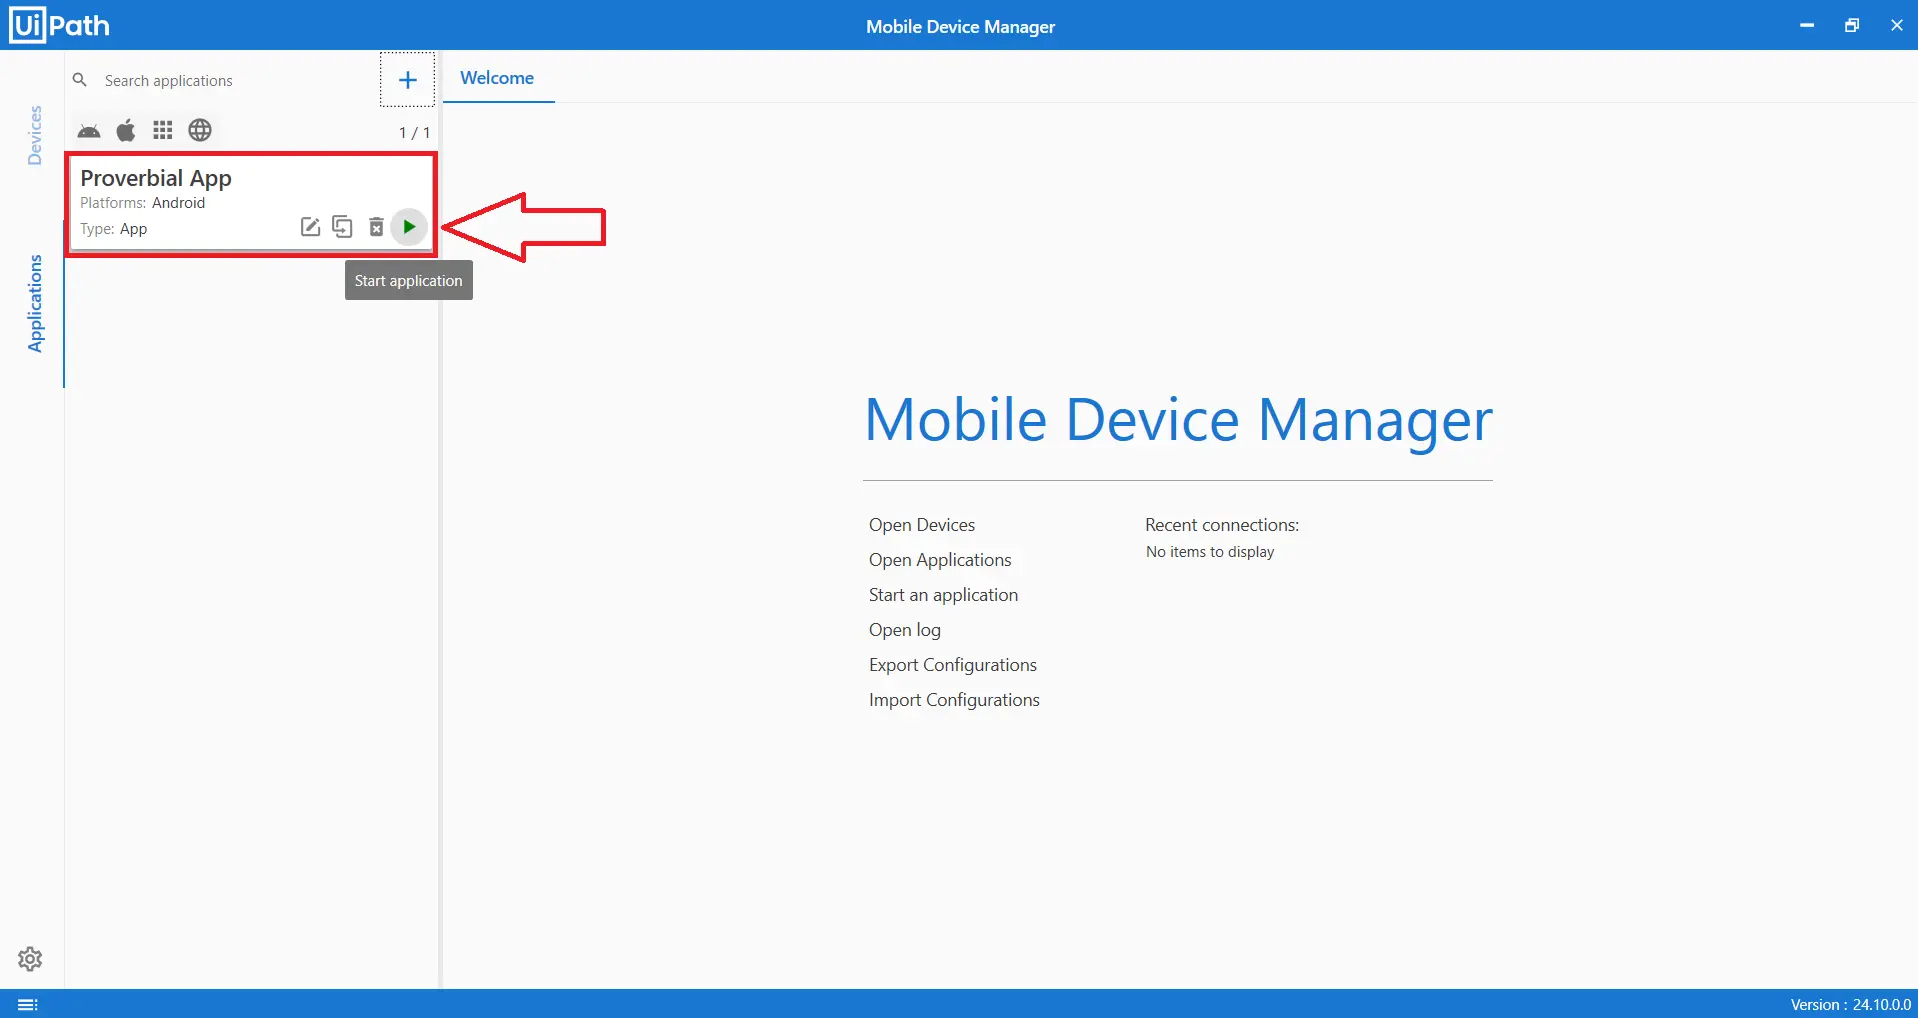Expand the log panel in status bar
The width and height of the screenshot is (1918, 1018).
[28, 1004]
